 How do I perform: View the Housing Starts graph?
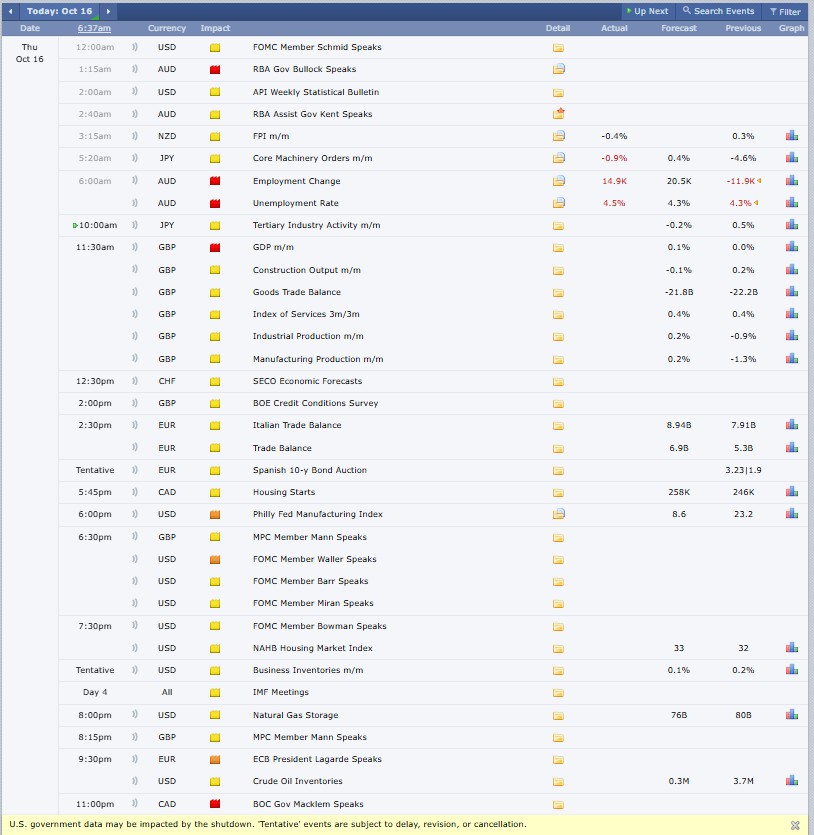point(791,492)
